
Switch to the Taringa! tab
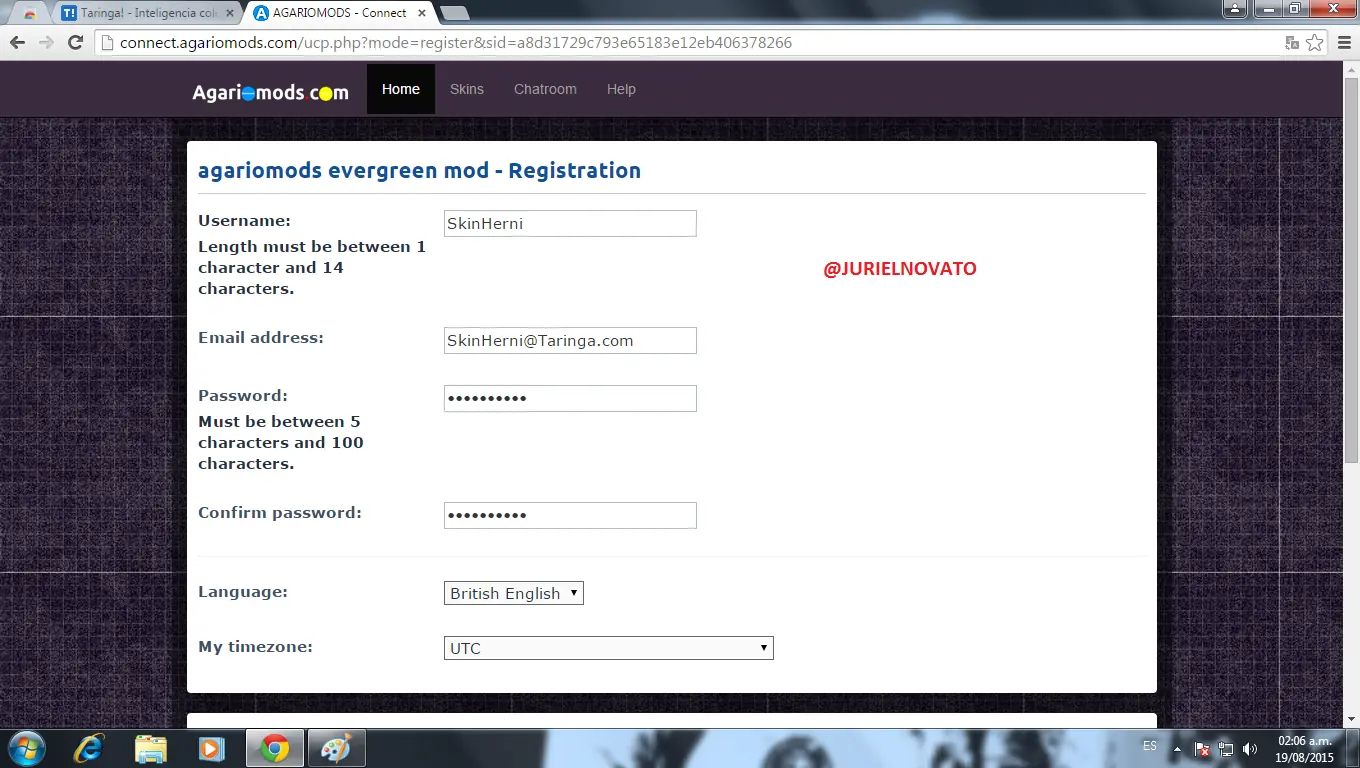click(x=146, y=13)
